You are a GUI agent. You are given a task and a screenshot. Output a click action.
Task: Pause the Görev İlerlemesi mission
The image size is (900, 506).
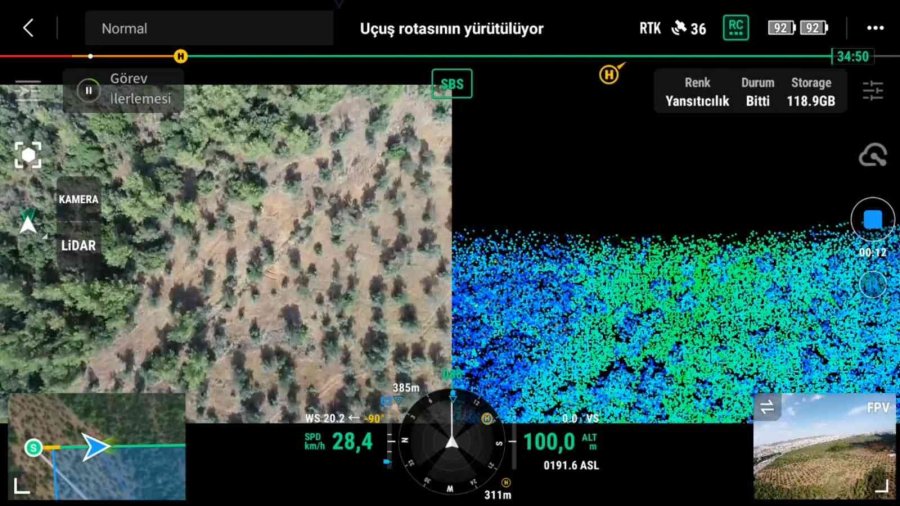click(89, 91)
